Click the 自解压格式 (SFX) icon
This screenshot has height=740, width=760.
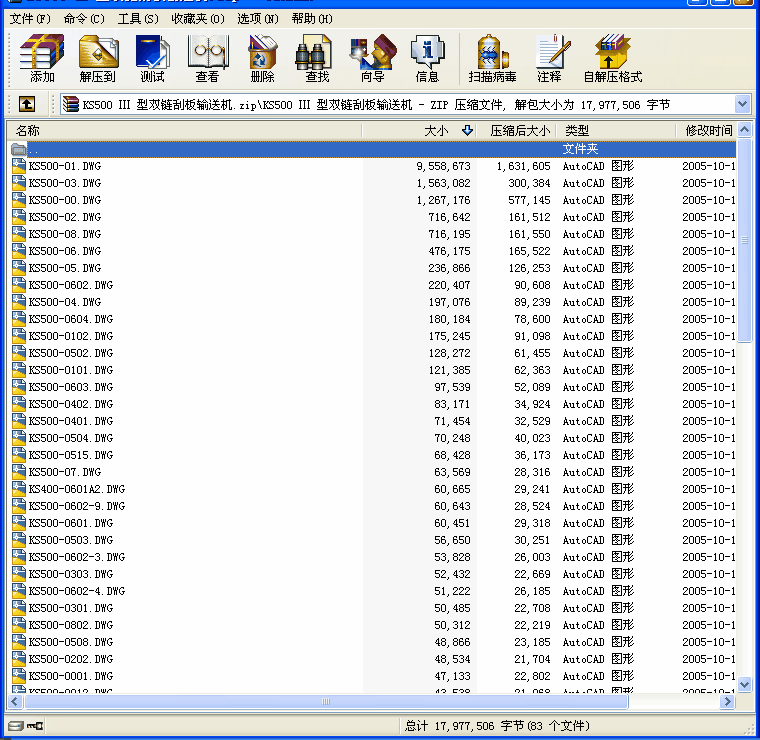coord(612,58)
